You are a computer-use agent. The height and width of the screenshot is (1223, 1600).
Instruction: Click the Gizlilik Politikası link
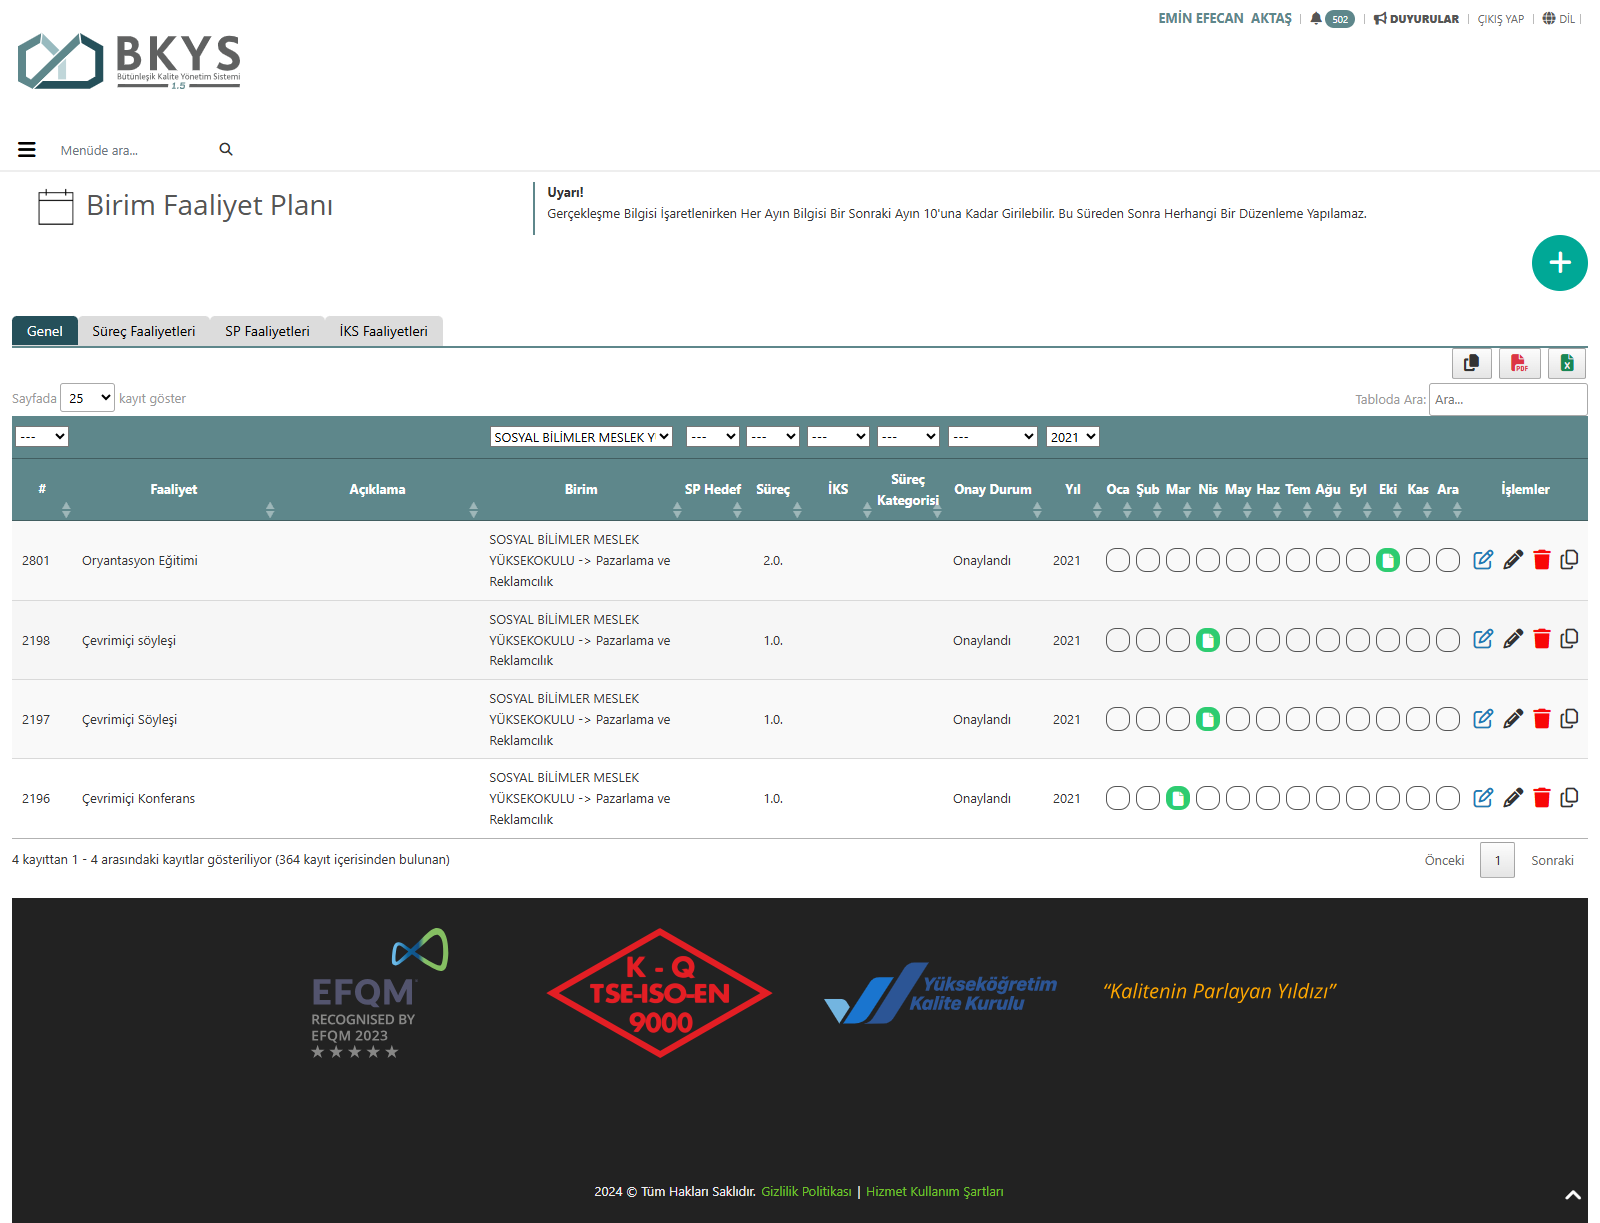(806, 1191)
